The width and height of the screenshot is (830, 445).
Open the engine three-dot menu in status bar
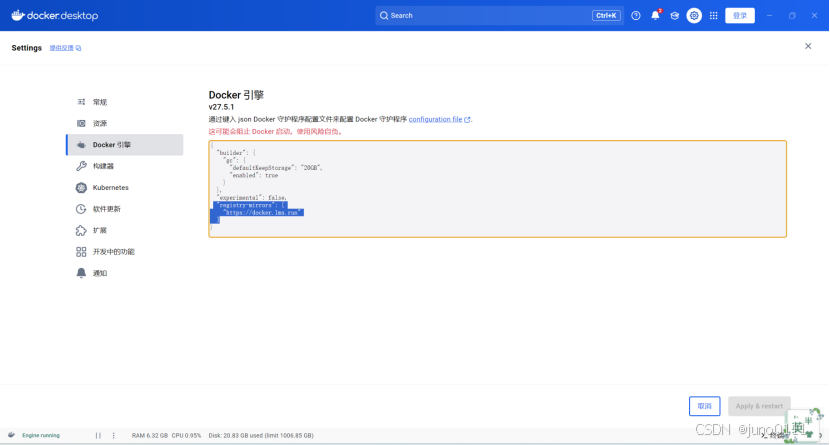pos(113,435)
